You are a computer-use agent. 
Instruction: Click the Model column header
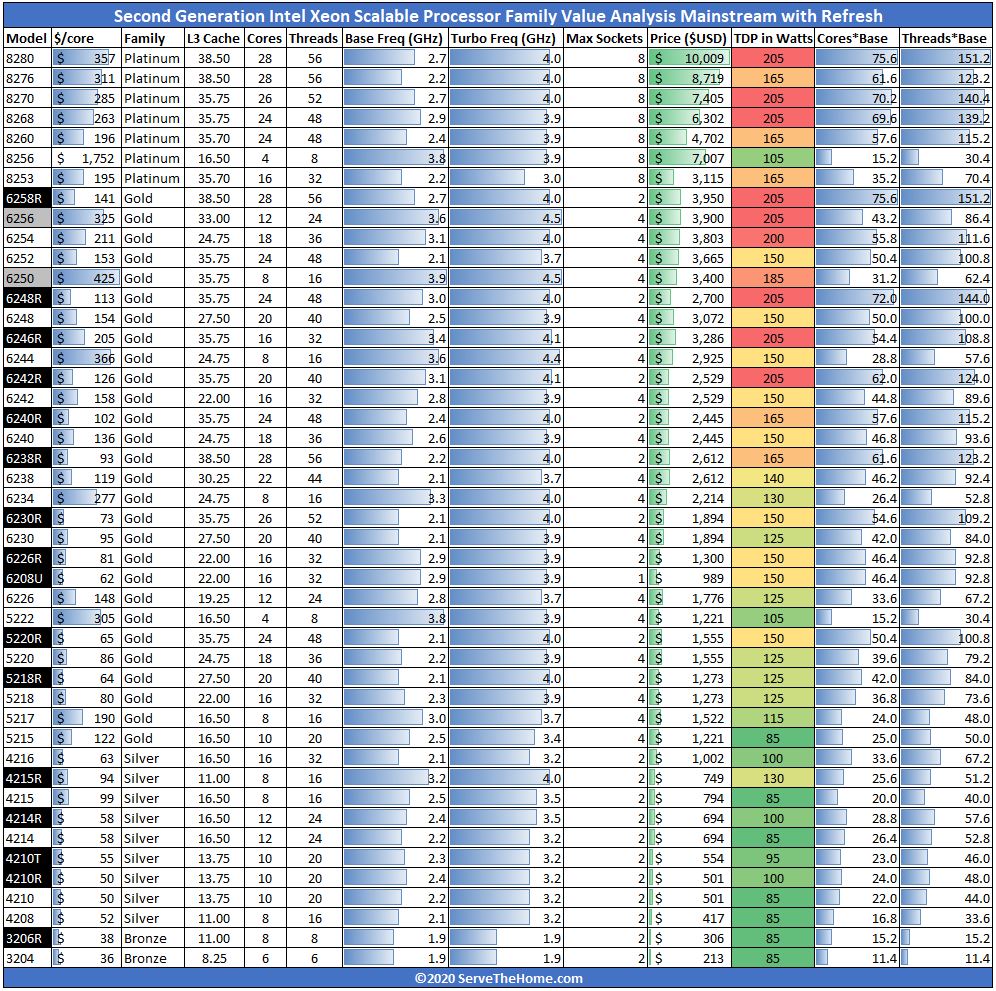[27, 38]
